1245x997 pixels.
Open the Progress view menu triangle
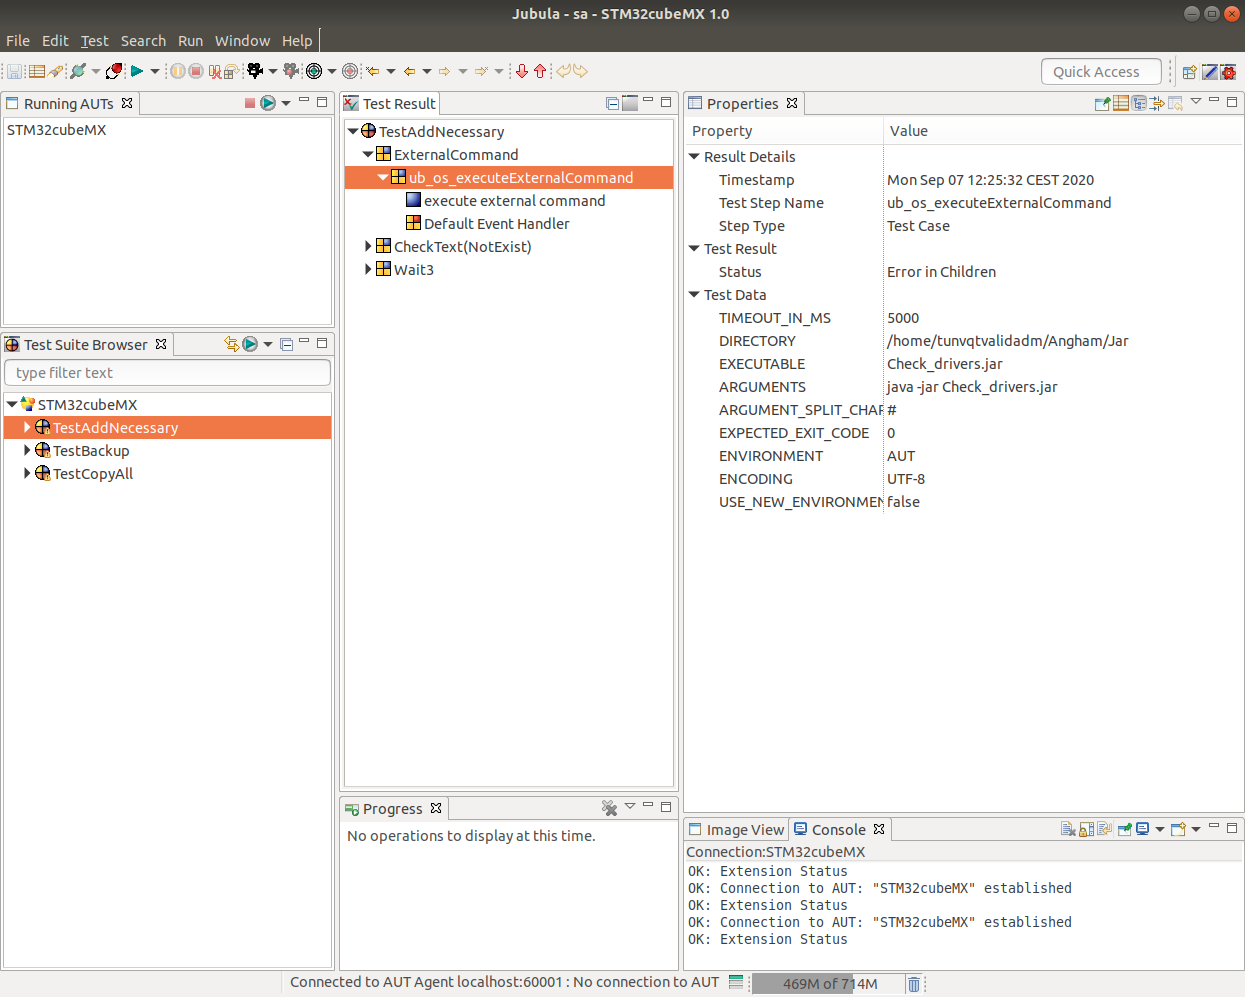click(x=630, y=806)
